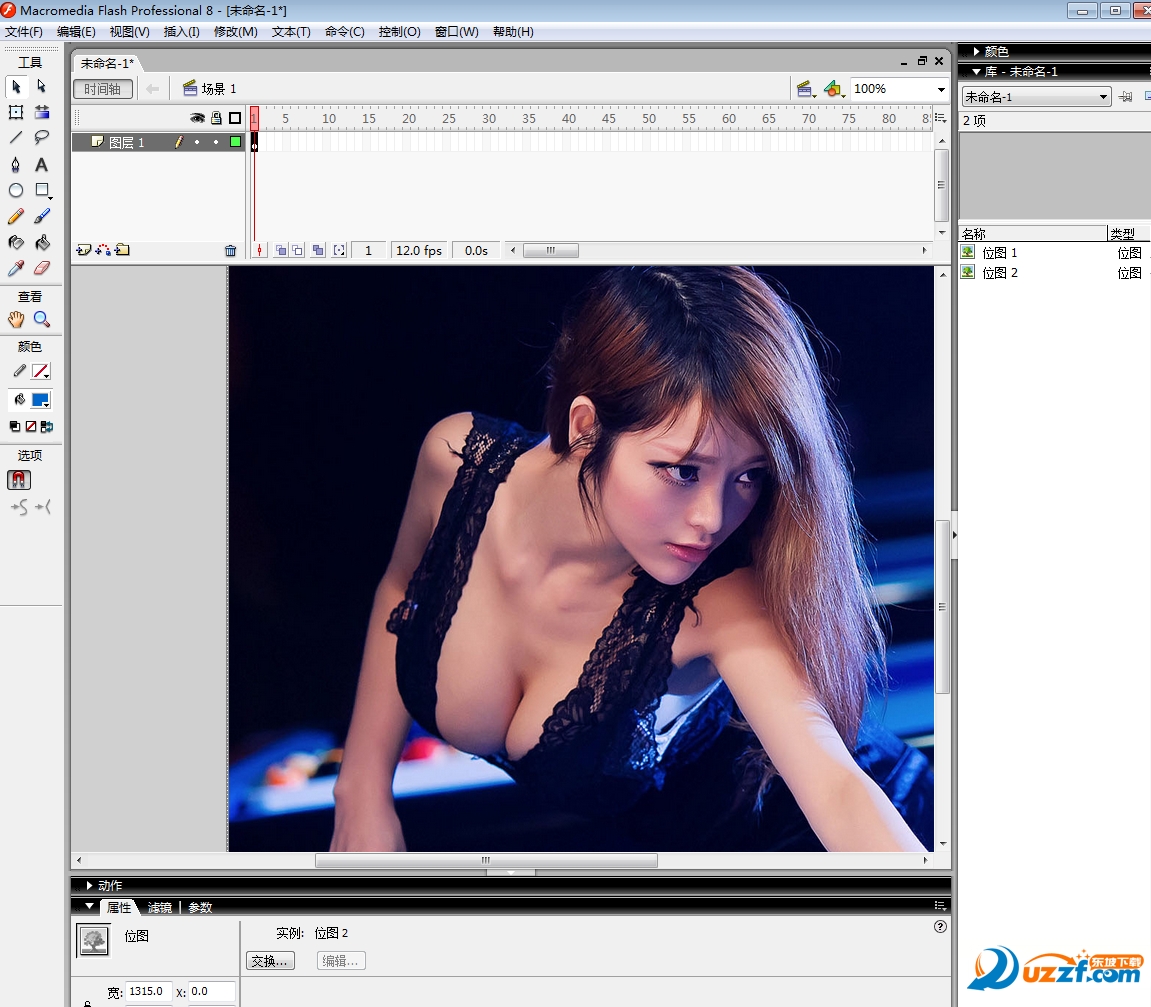The height and width of the screenshot is (1007, 1151).
Task: Select the Zoom magnifier tool
Action: 41,319
